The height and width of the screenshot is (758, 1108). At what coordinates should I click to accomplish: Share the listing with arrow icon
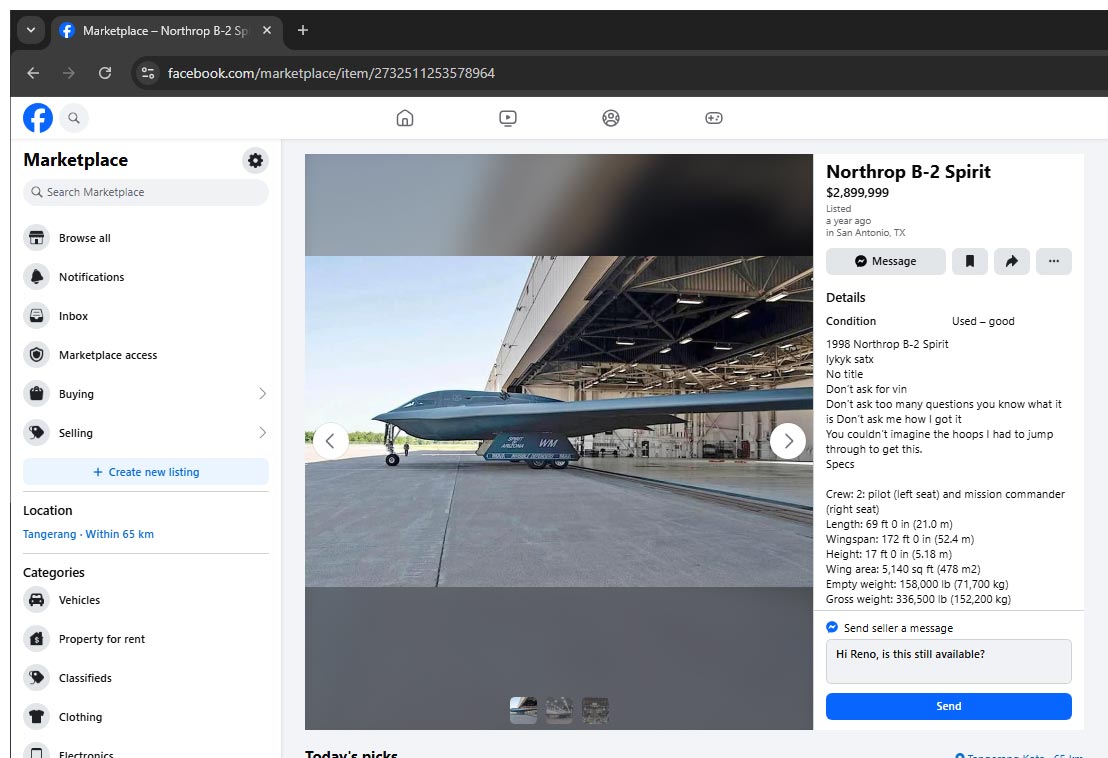(x=1011, y=261)
